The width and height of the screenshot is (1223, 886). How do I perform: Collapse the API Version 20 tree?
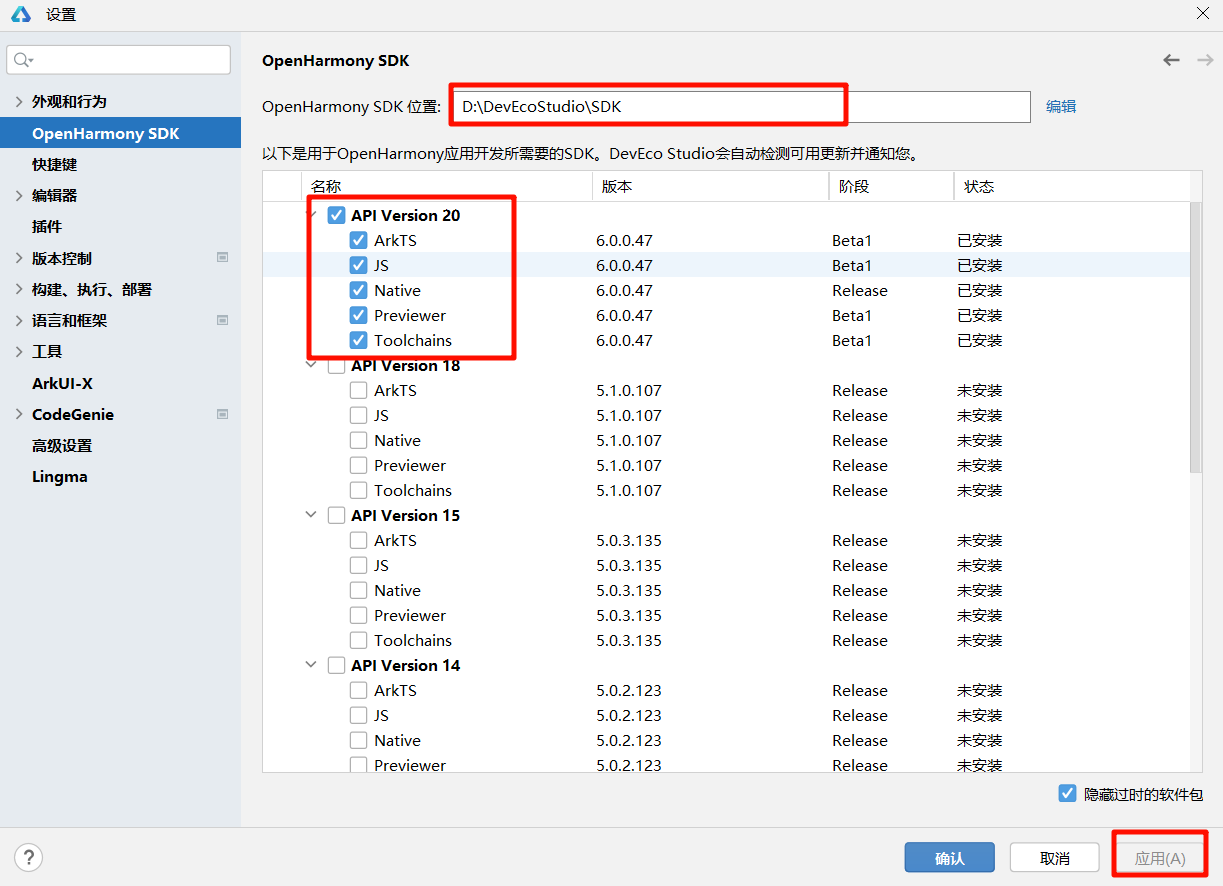pos(311,214)
